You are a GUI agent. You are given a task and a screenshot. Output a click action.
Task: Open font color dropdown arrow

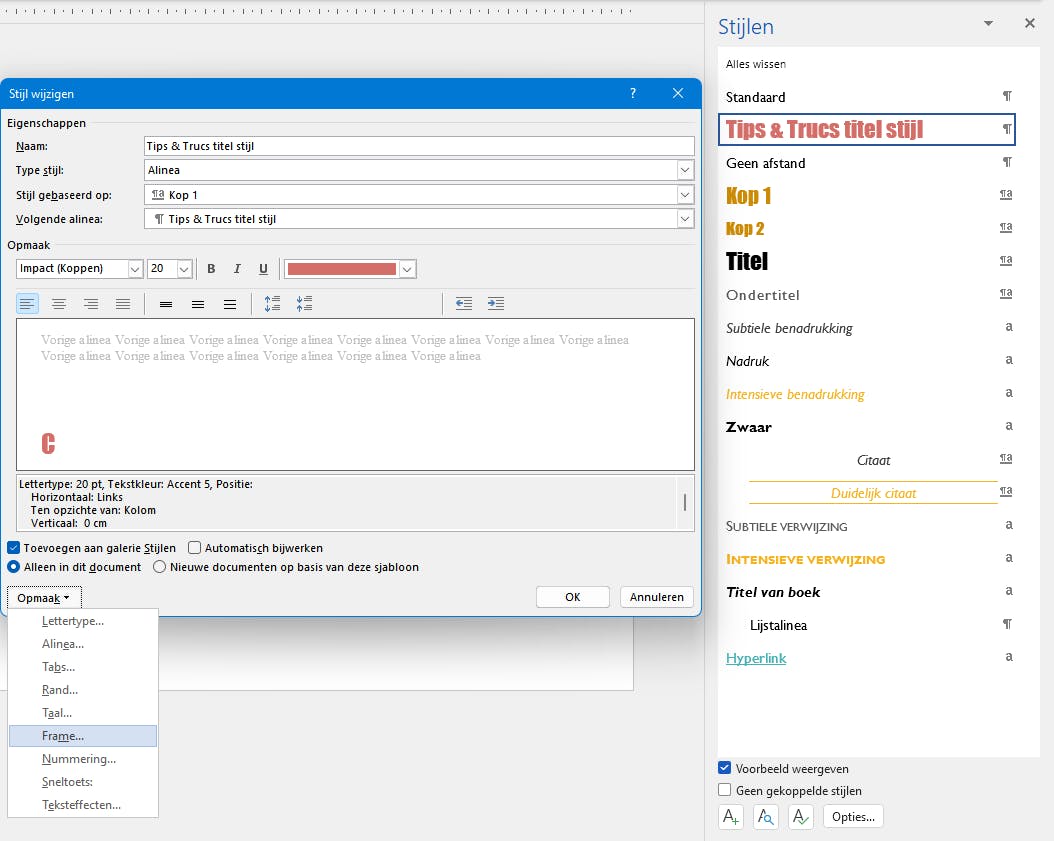point(407,269)
